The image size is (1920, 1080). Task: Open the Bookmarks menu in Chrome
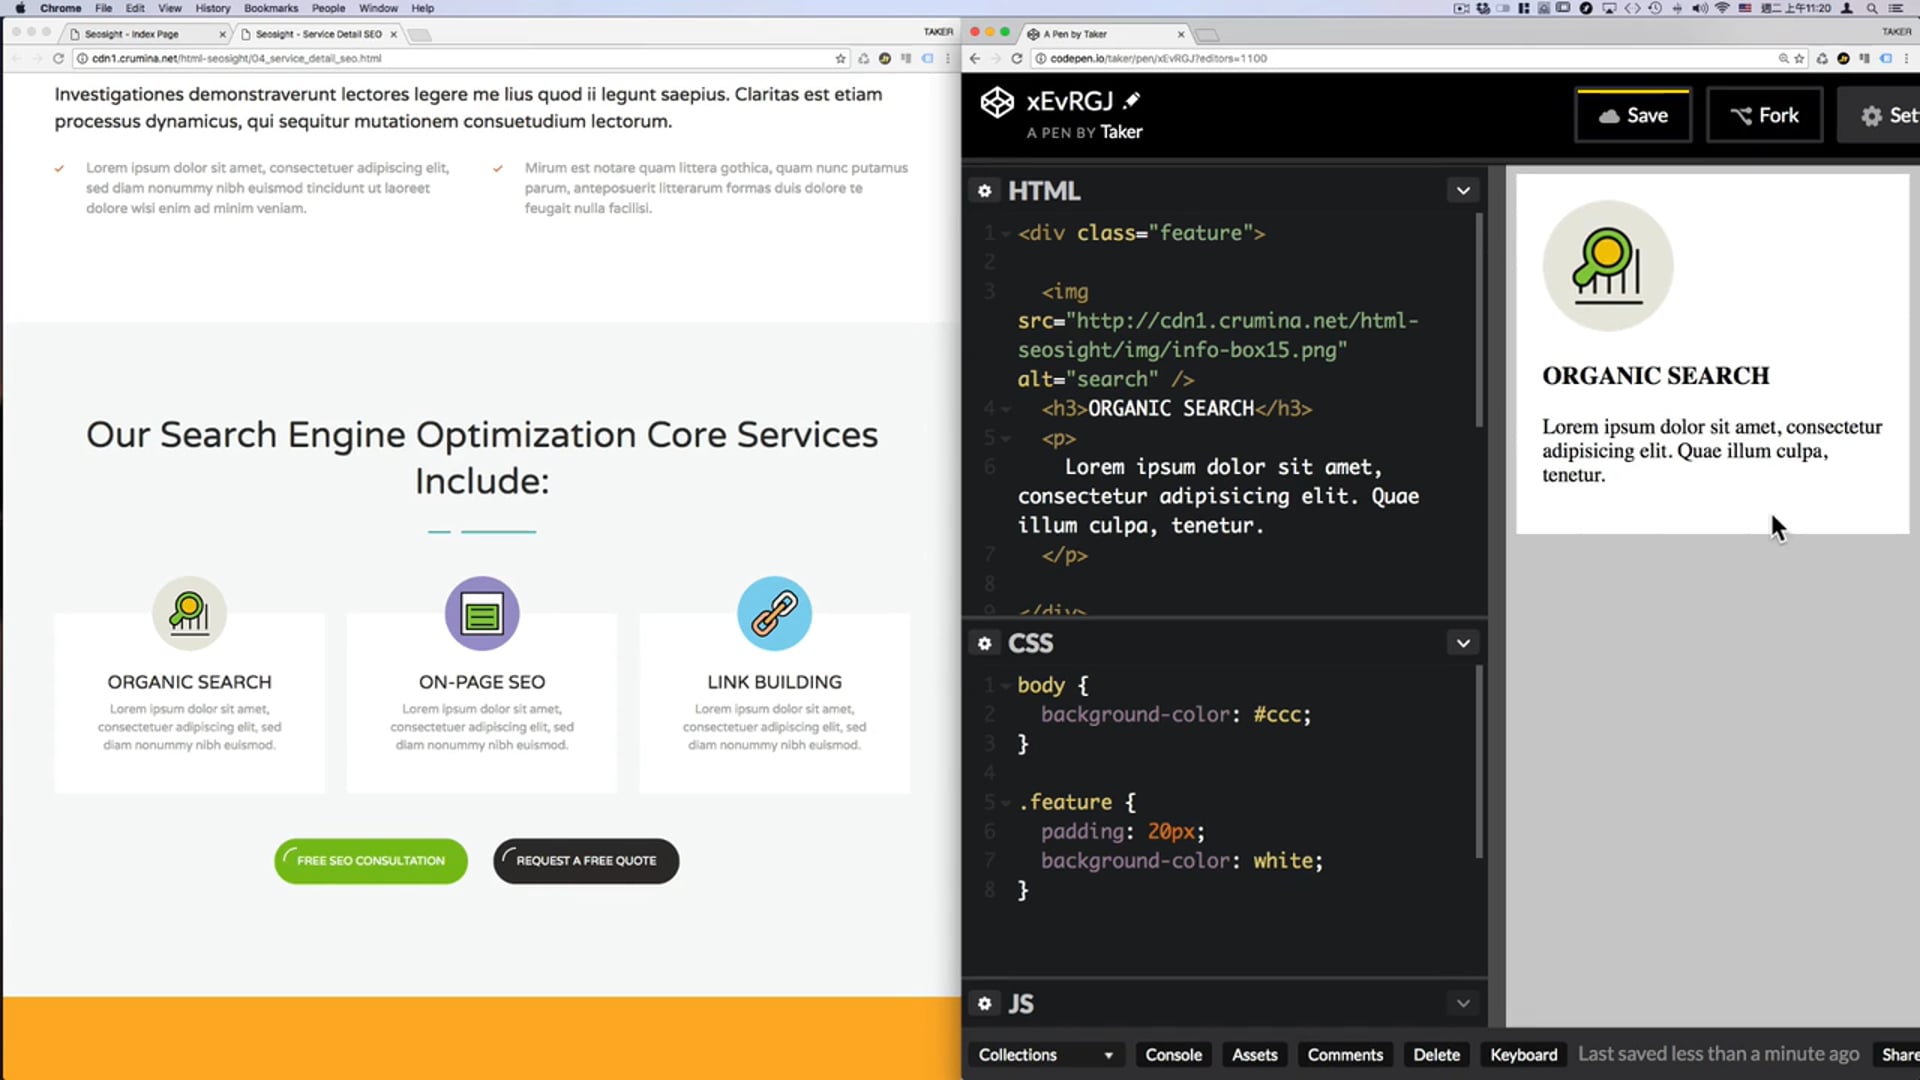click(x=270, y=8)
